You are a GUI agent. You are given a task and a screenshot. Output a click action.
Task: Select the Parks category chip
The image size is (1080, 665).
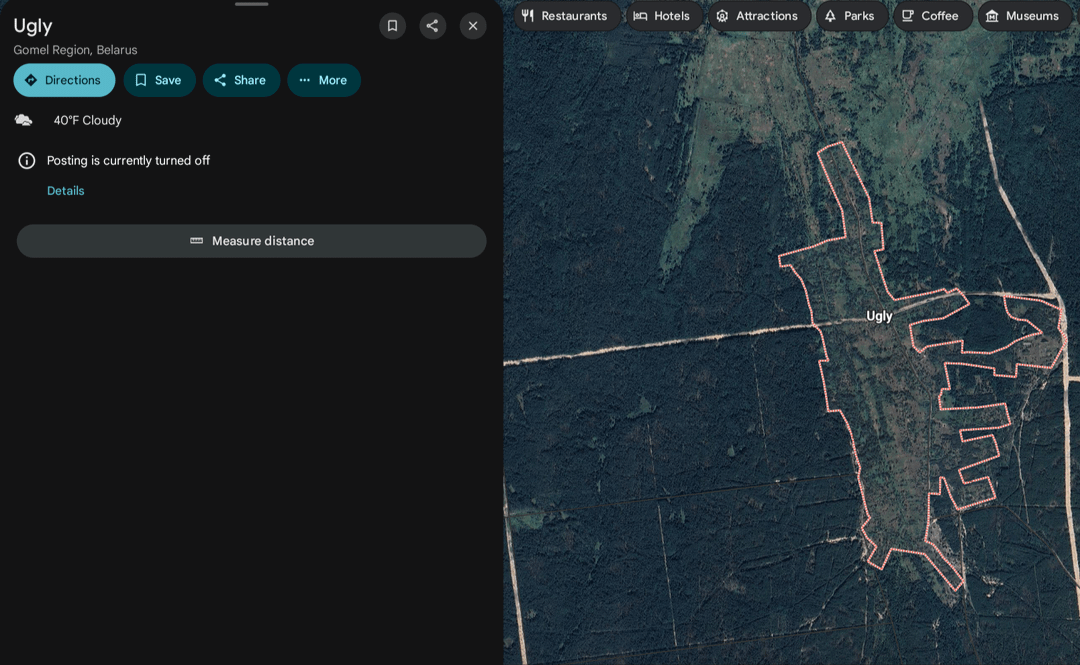tap(850, 16)
